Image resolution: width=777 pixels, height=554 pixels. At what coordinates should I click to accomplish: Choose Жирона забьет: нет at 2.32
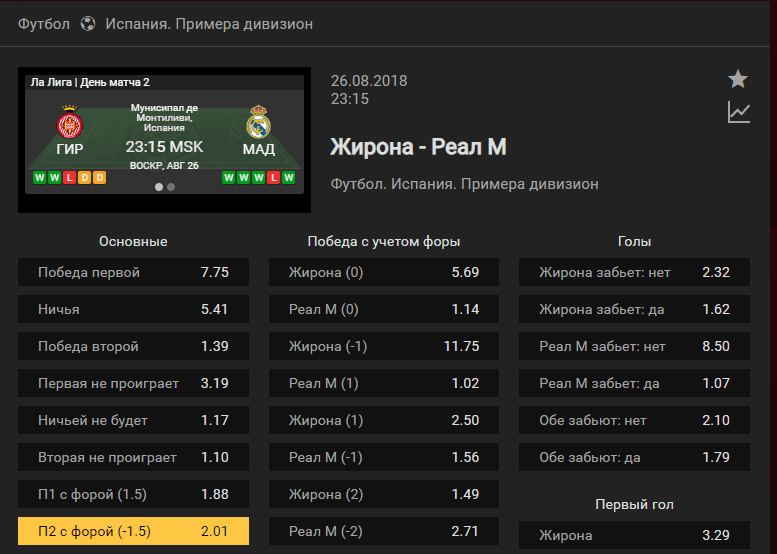click(x=634, y=272)
